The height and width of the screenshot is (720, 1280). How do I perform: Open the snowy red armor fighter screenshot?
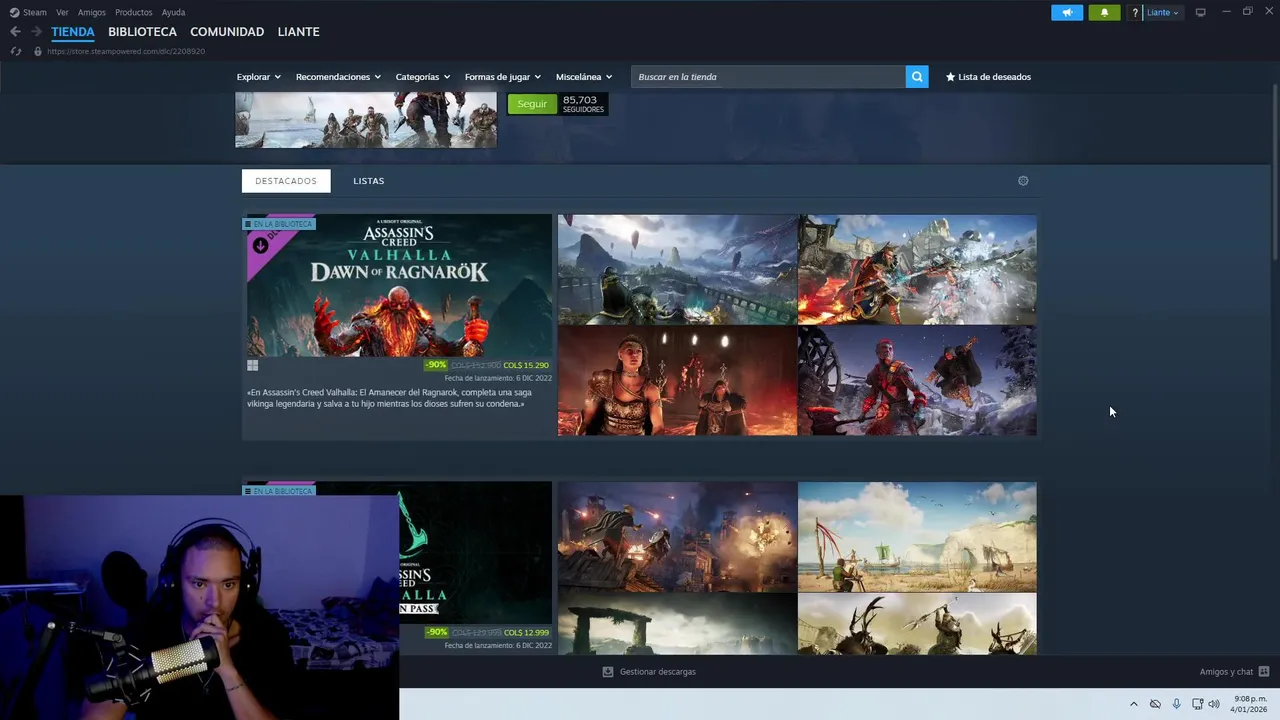pos(917,381)
